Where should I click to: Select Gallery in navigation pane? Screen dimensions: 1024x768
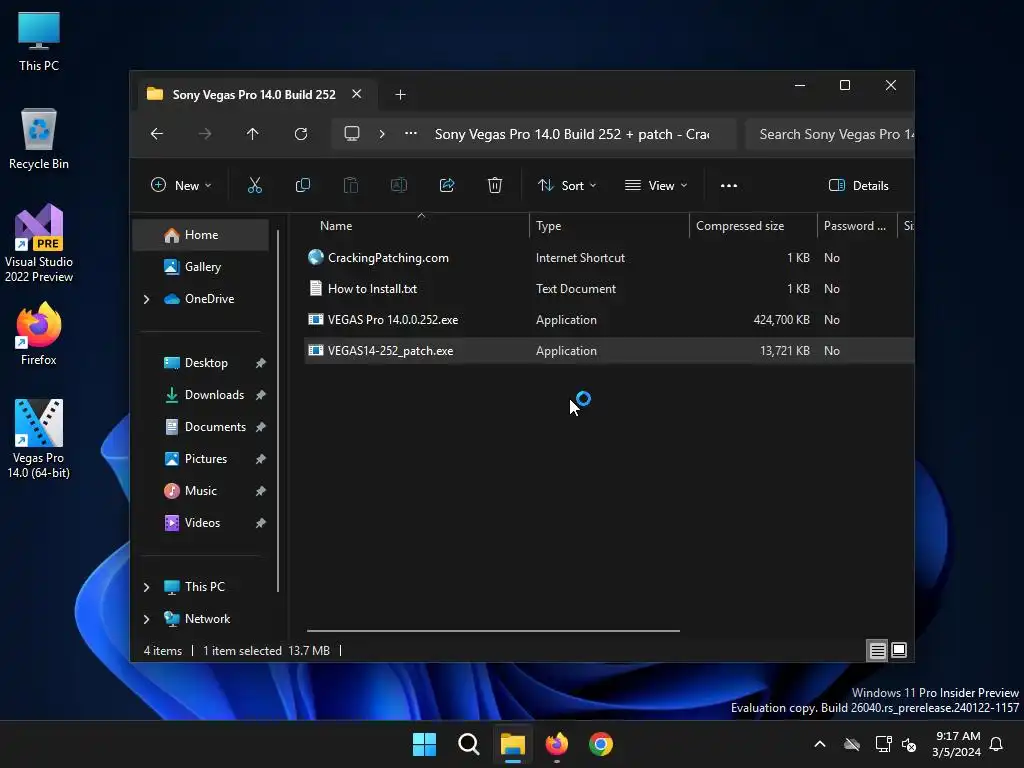point(200,267)
